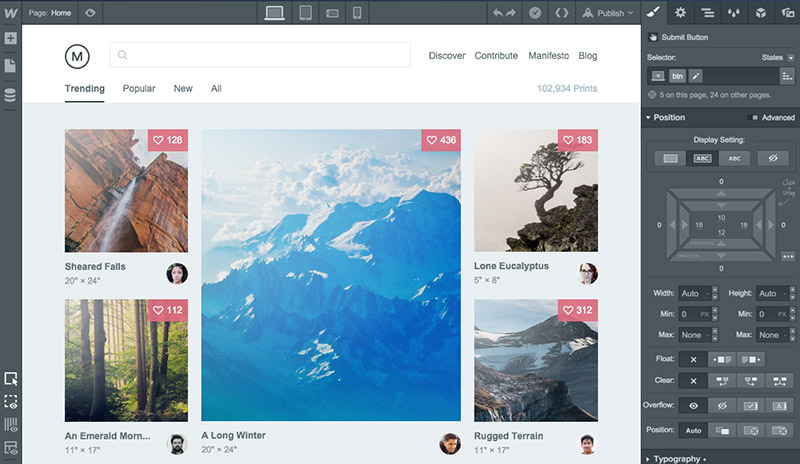The image size is (800, 464).
Task: Open the CMS Collections database icon
Action: [10, 95]
